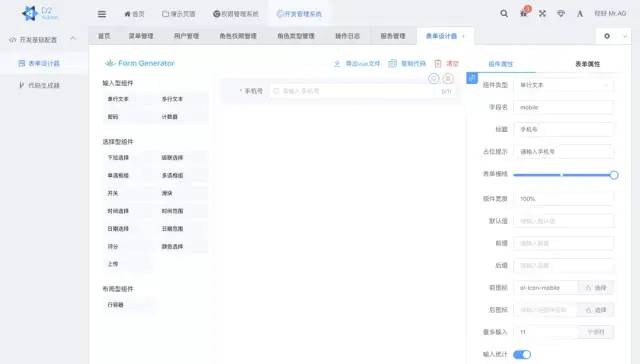Screen dimensions: 640x364
Task: Add the 级联选择 component
Action: click(182, 158)
